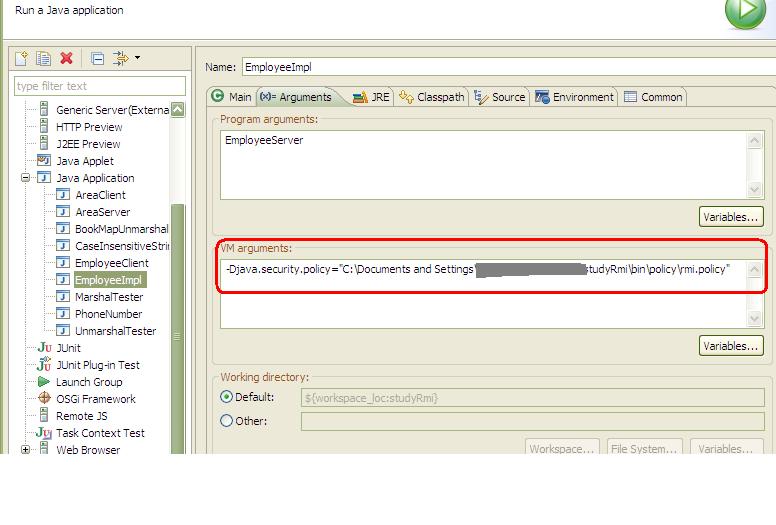This screenshot has width=776, height=525.
Task: Select JUnit in the configuration tree
Action: point(68,348)
